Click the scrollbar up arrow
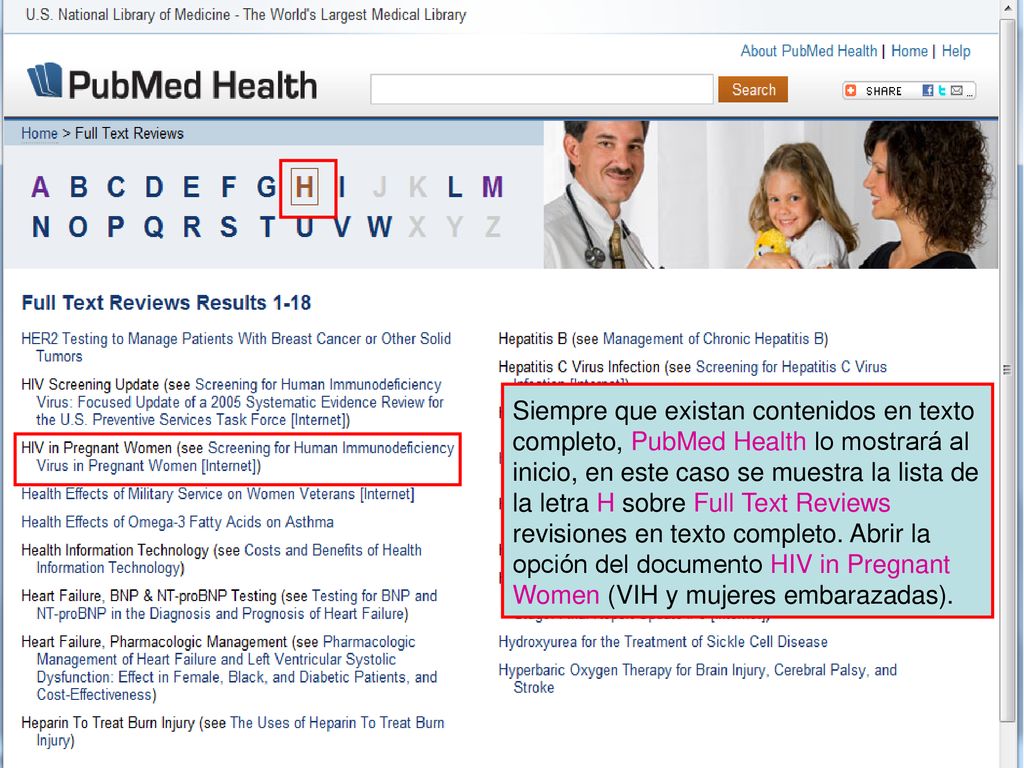Screen dimensions: 1024x768 point(1006,6)
